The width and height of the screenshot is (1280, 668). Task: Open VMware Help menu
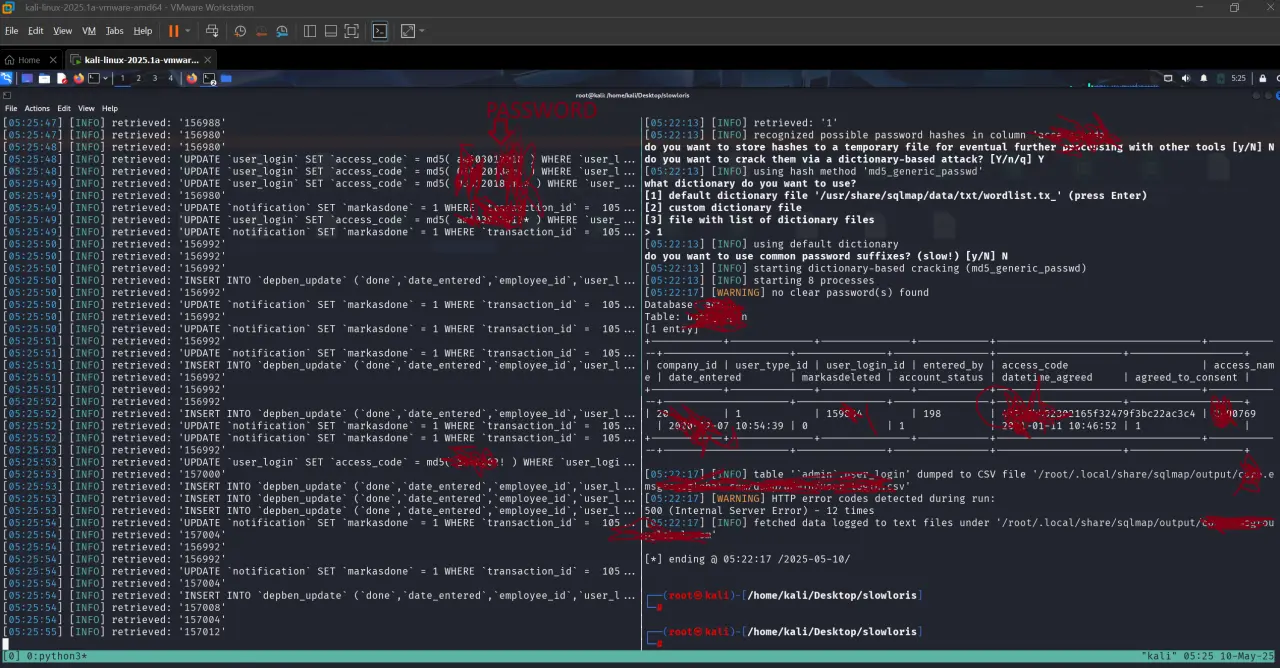(143, 31)
